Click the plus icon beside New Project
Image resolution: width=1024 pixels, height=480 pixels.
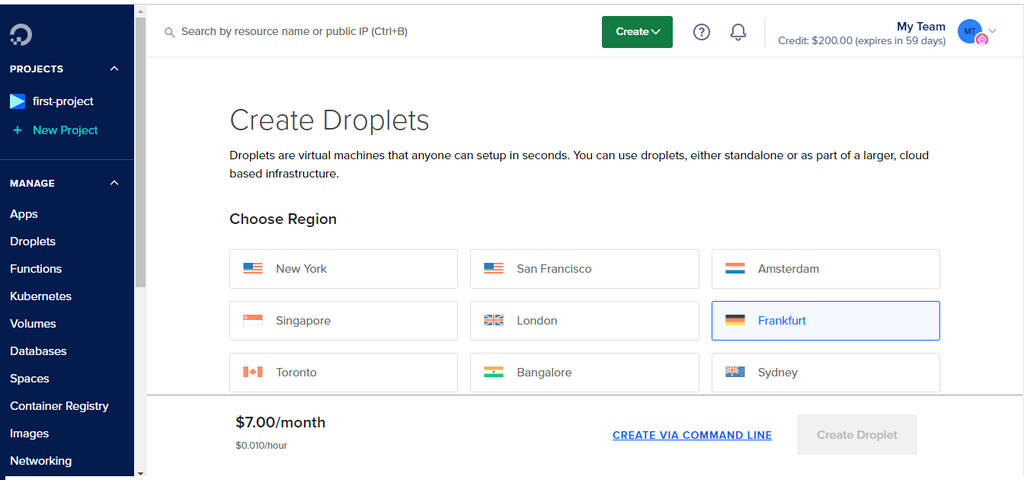17,130
